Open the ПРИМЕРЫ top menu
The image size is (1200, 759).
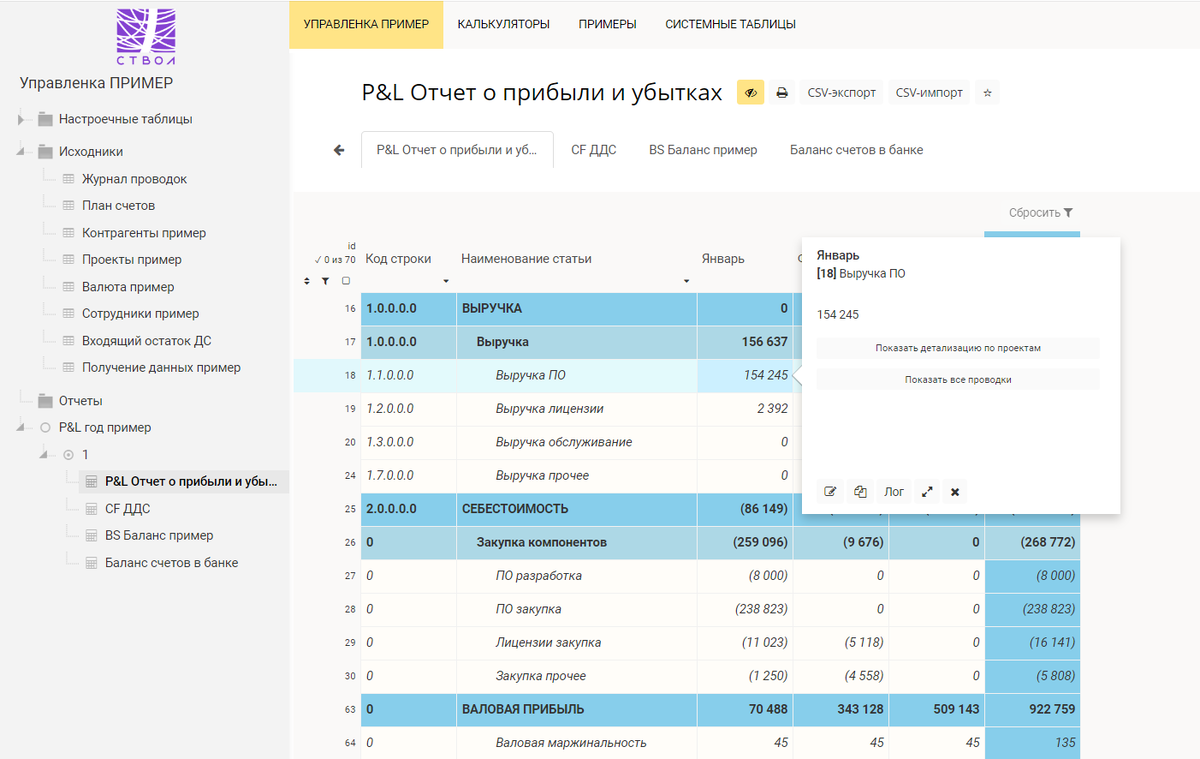click(607, 24)
